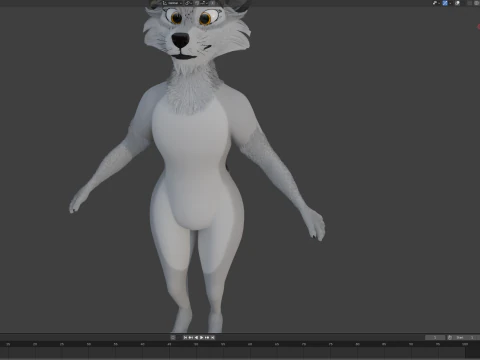Screen dimensions: 480x360
Task: Jump to the next keyframe
Action: click(x=207, y=338)
